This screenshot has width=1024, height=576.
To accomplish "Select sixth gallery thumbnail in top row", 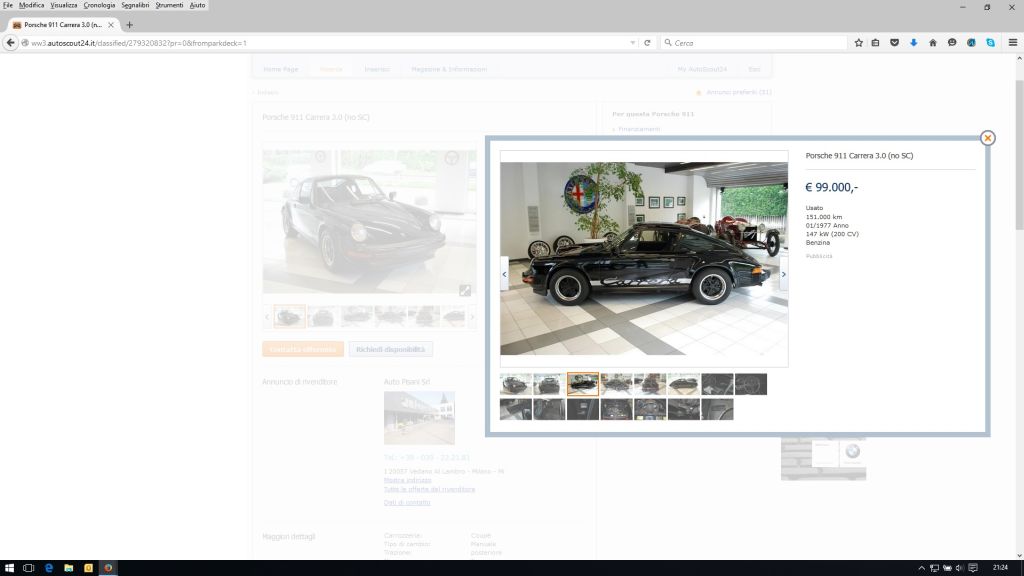I will coord(684,384).
